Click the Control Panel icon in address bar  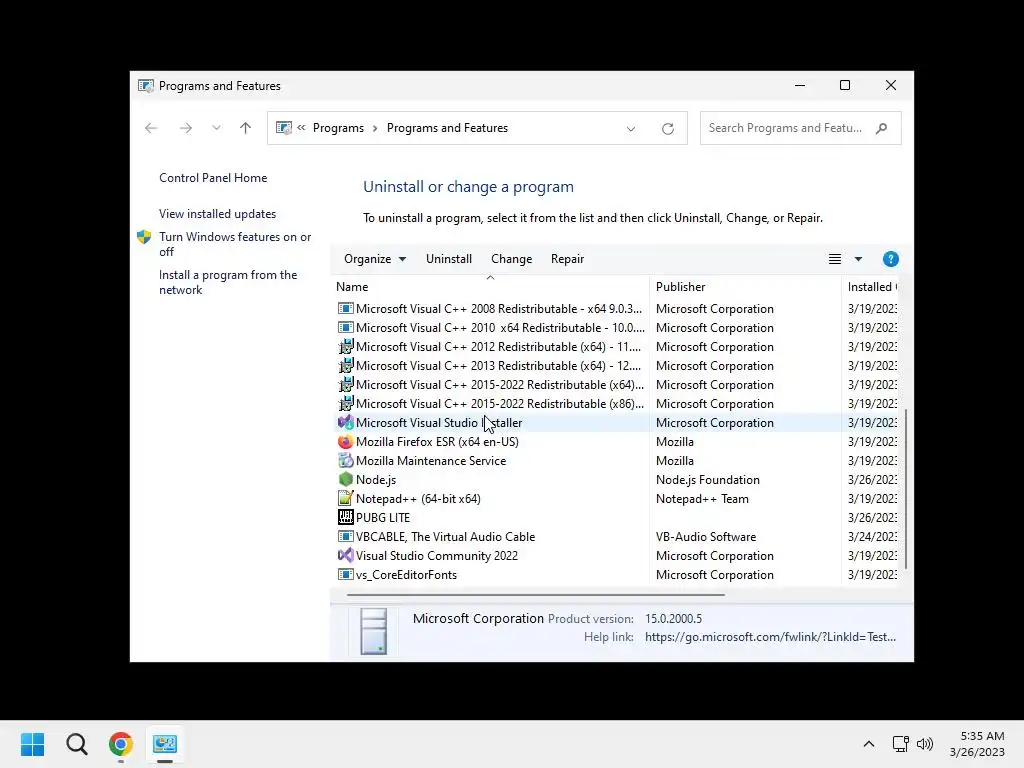[283, 128]
